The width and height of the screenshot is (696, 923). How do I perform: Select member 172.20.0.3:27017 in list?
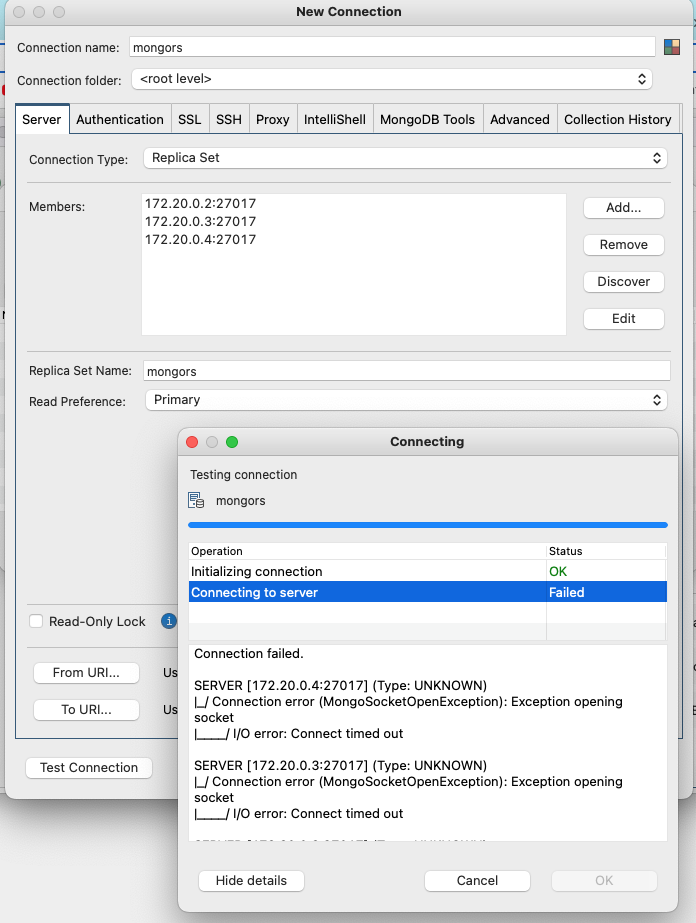201,221
